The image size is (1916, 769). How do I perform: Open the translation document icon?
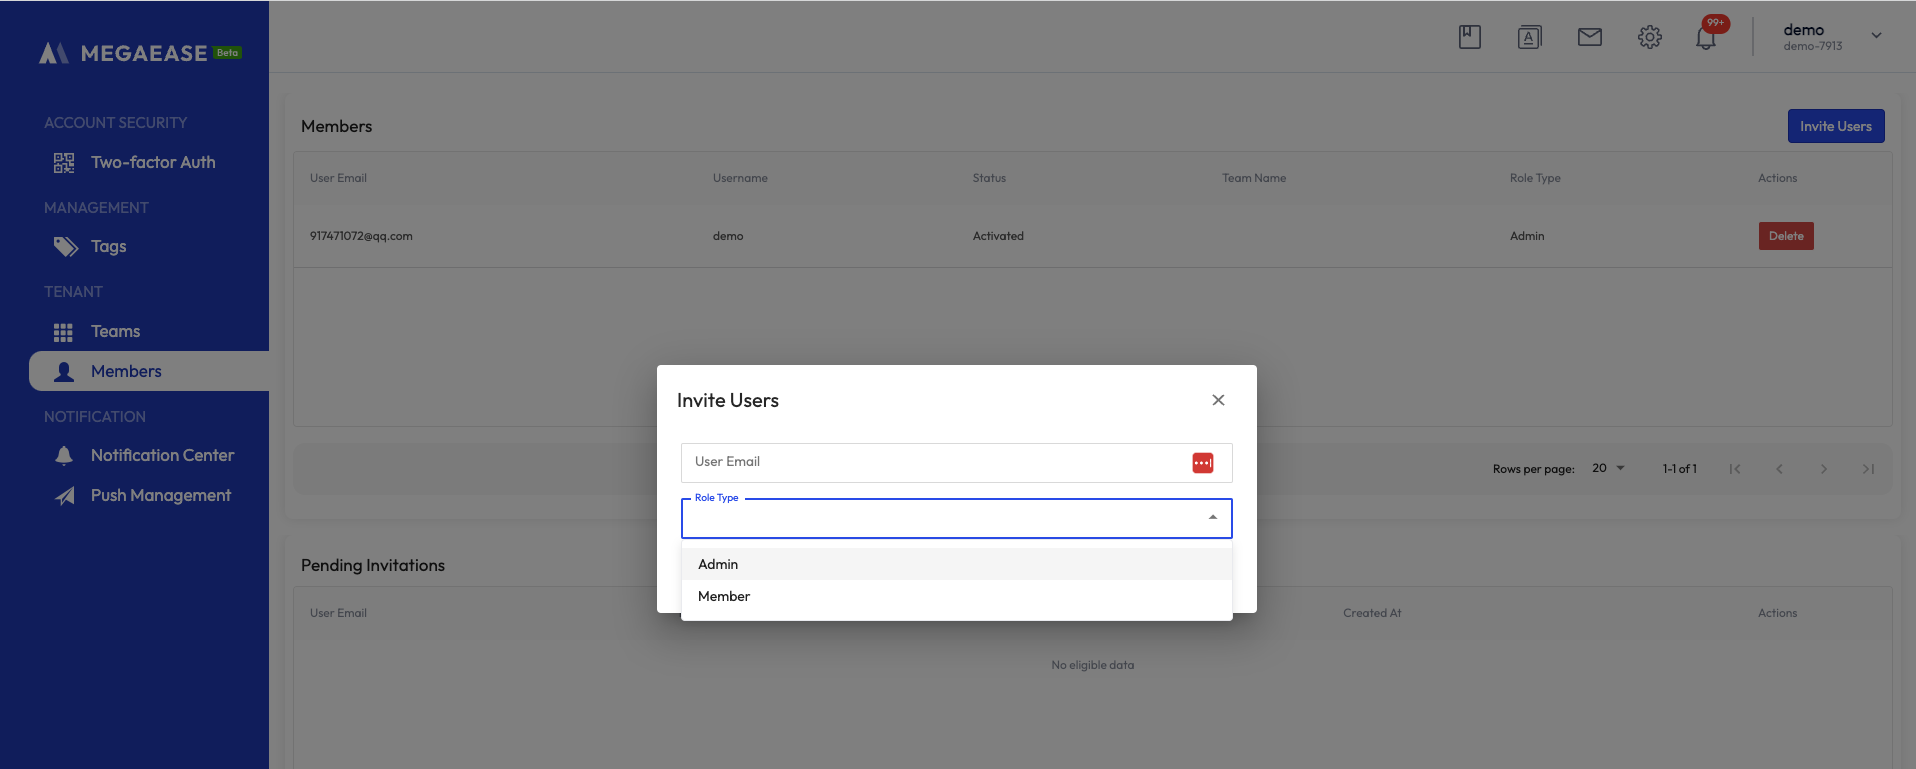(1529, 37)
